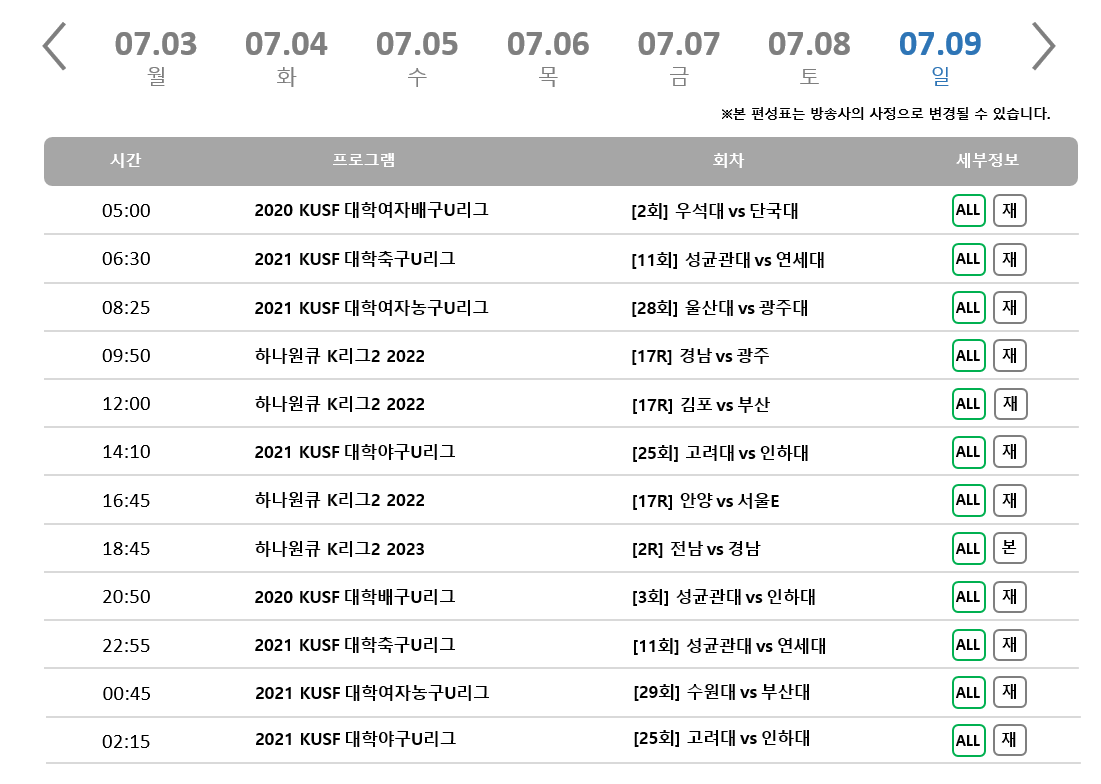Click the [17R] 김포 vs 부산 episode
This screenshot has width=1101, height=784.
click(x=700, y=404)
